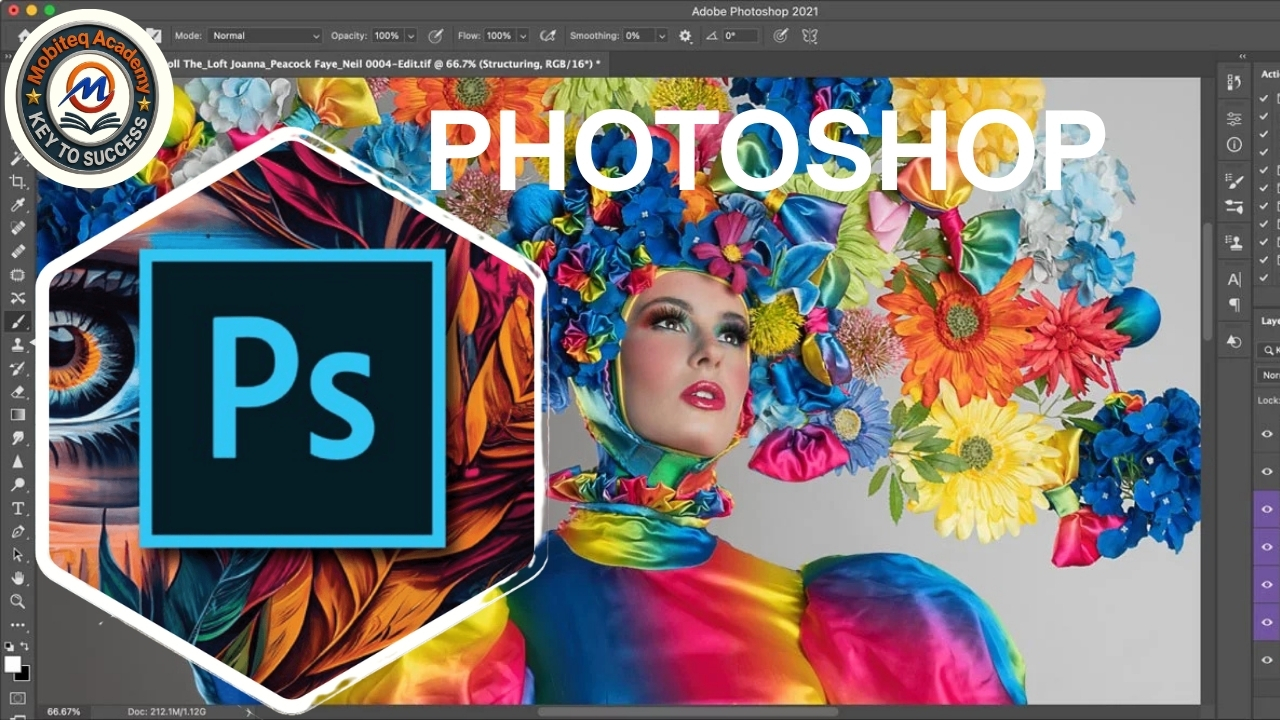Hide the topmost layer using its eye icon
The image size is (1280, 720).
1267,434
